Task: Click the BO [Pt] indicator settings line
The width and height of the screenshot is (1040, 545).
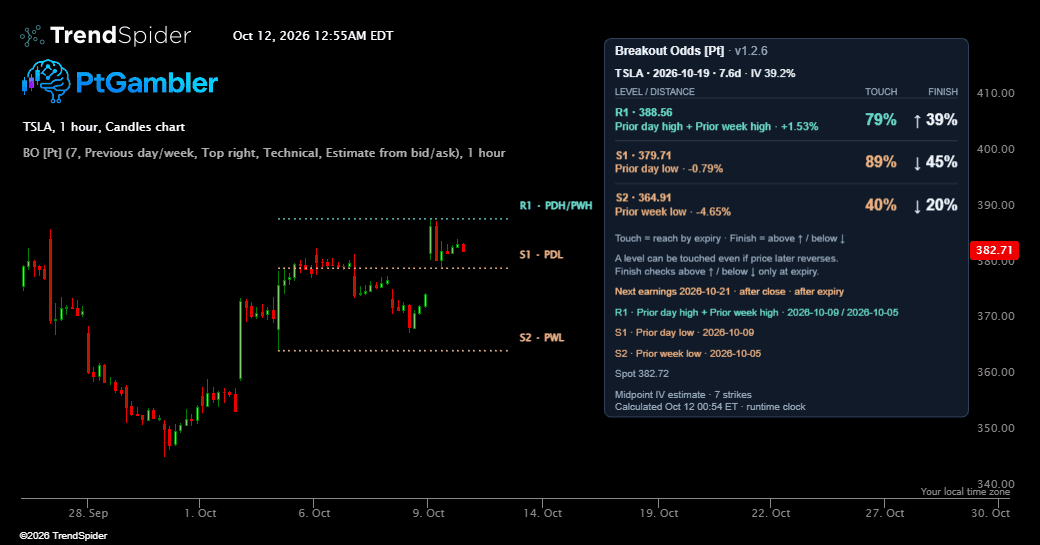Action: tap(264, 153)
